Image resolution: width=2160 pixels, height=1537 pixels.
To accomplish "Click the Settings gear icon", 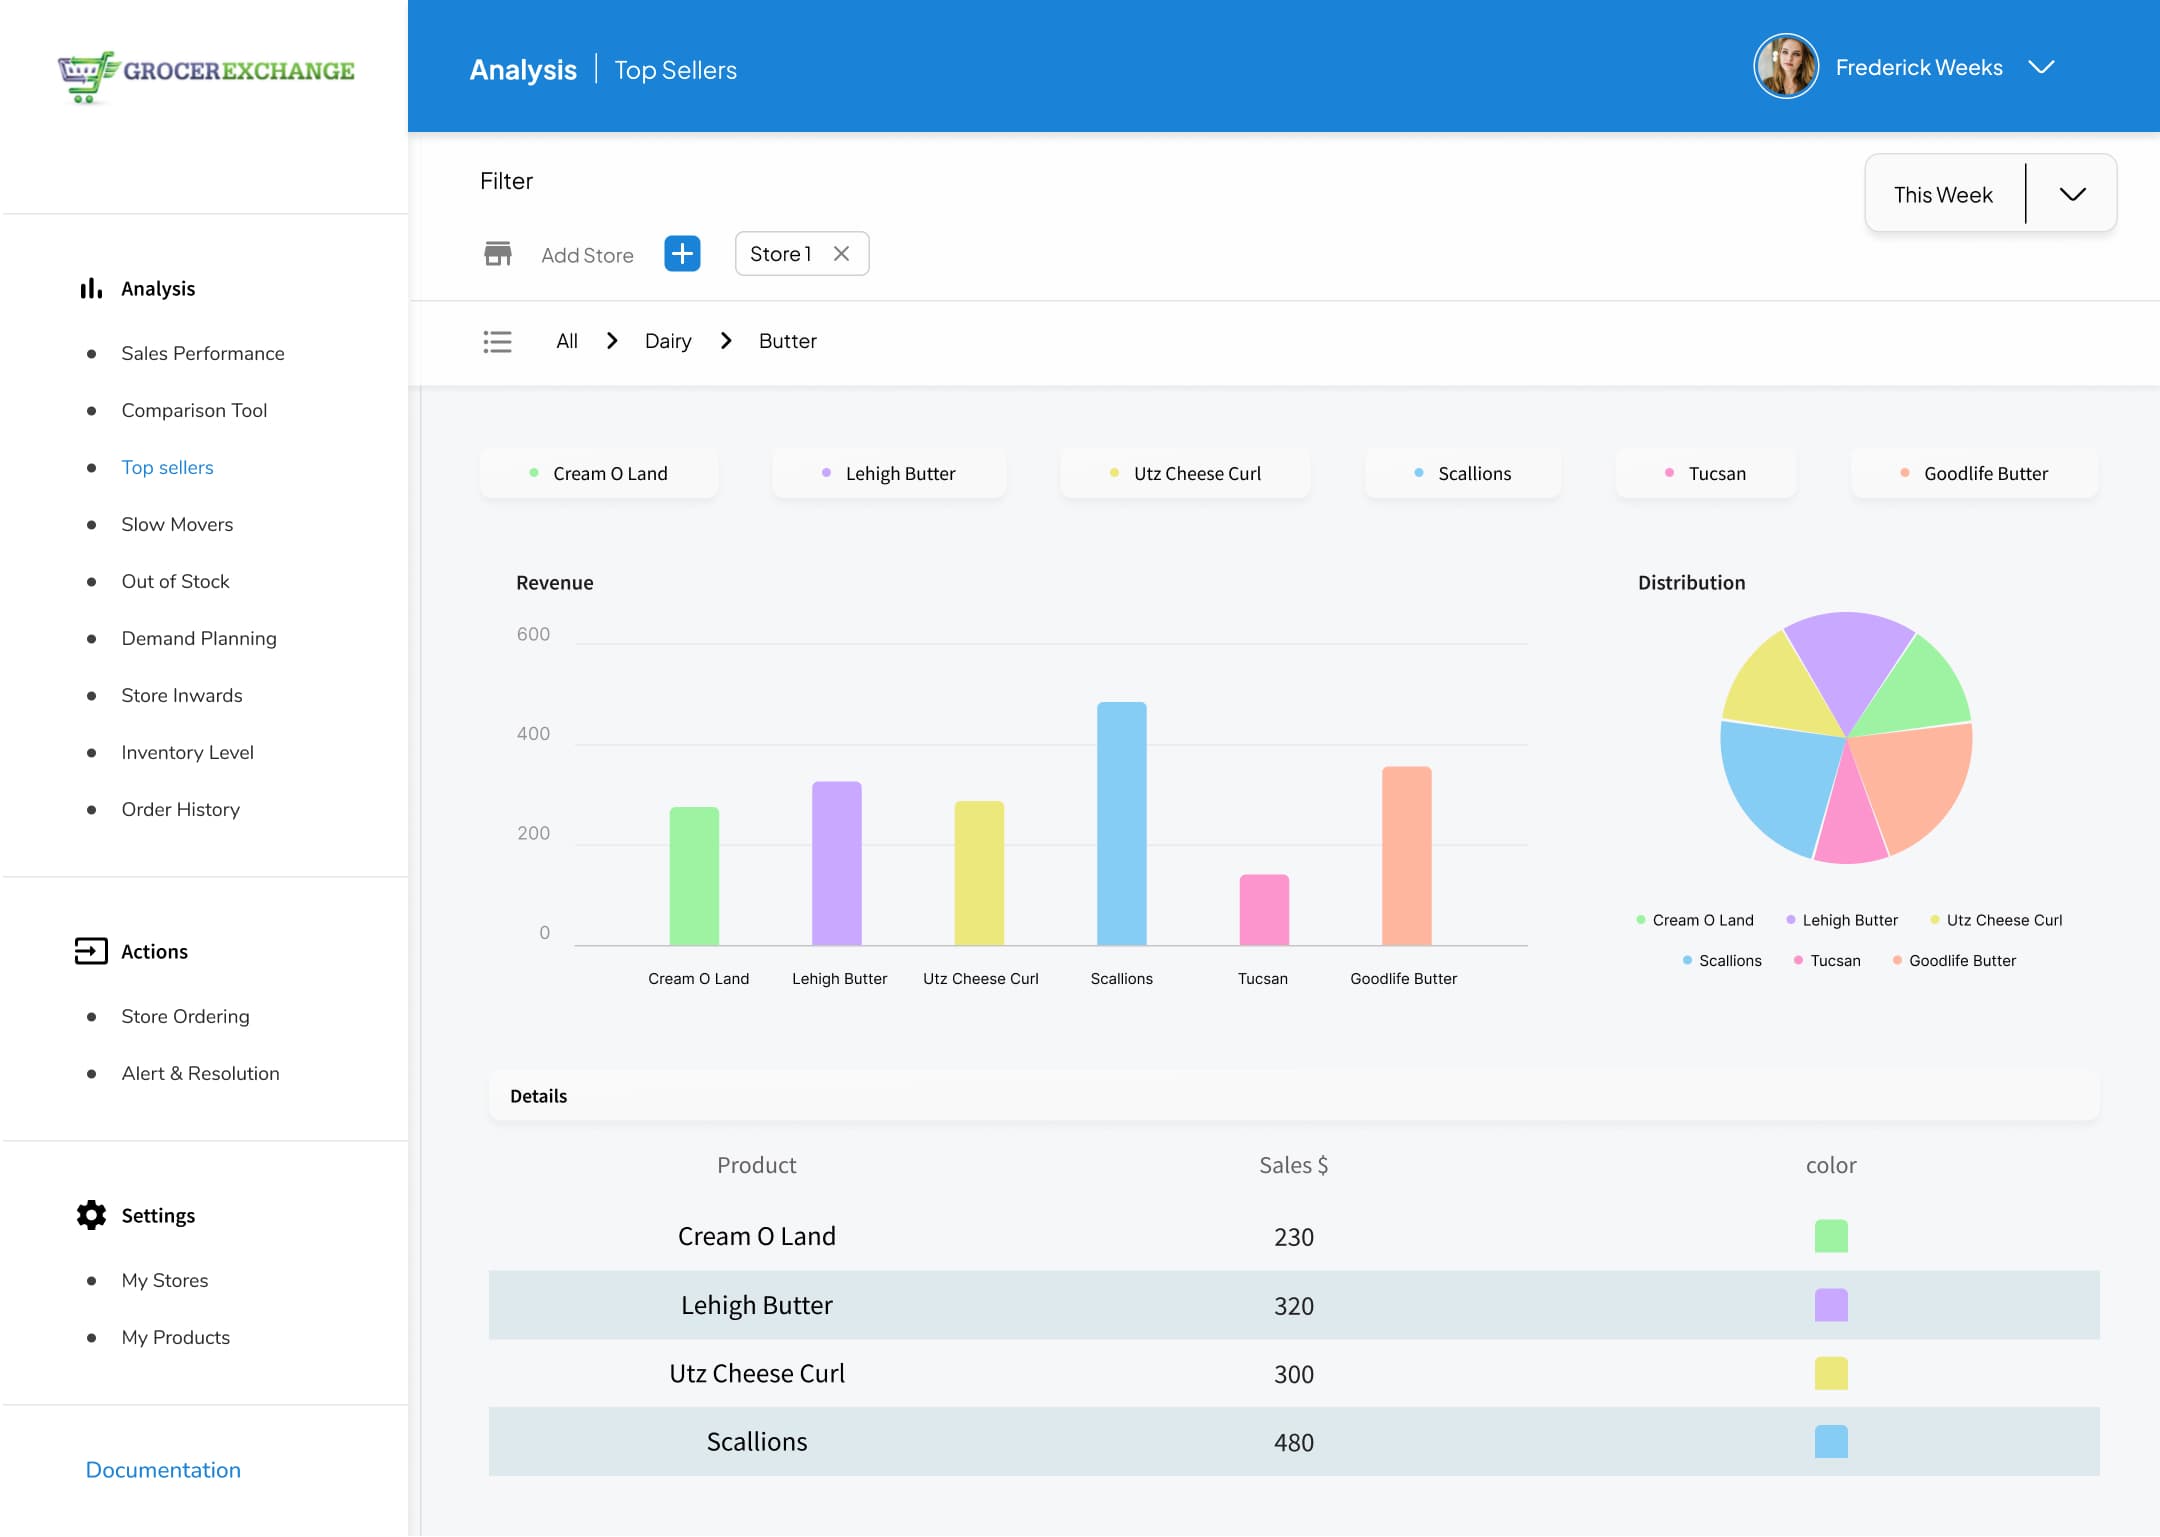I will pyautogui.click(x=91, y=1215).
